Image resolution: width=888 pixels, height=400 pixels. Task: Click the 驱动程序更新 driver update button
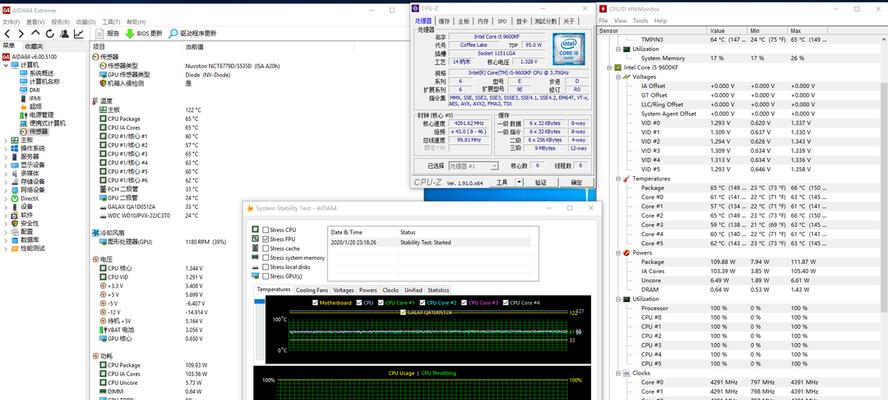click(x=192, y=33)
